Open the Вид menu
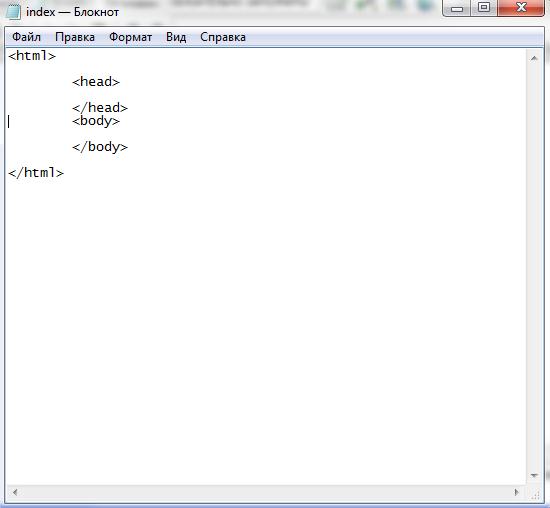 click(x=176, y=37)
